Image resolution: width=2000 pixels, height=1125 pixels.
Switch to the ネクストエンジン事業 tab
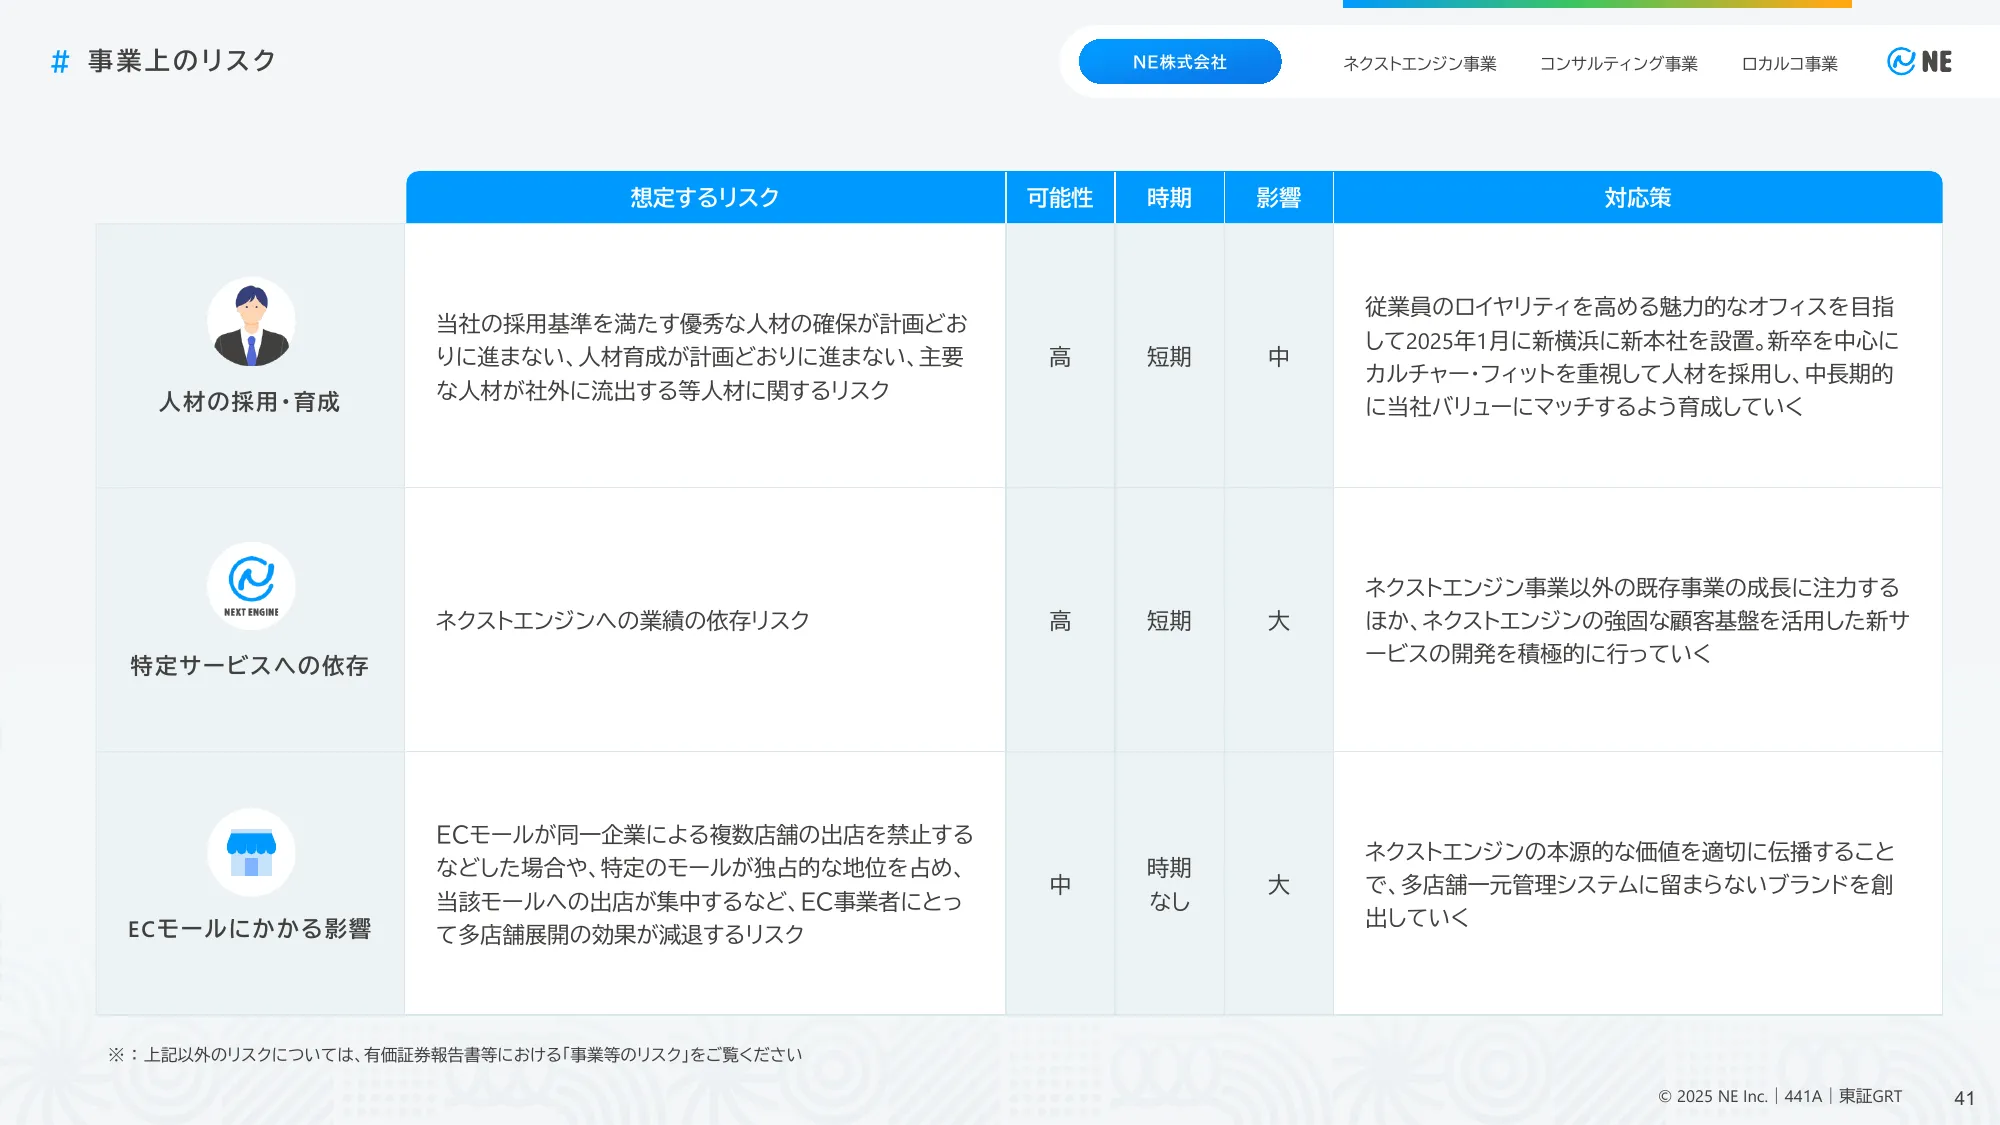pyautogui.click(x=1420, y=64)
